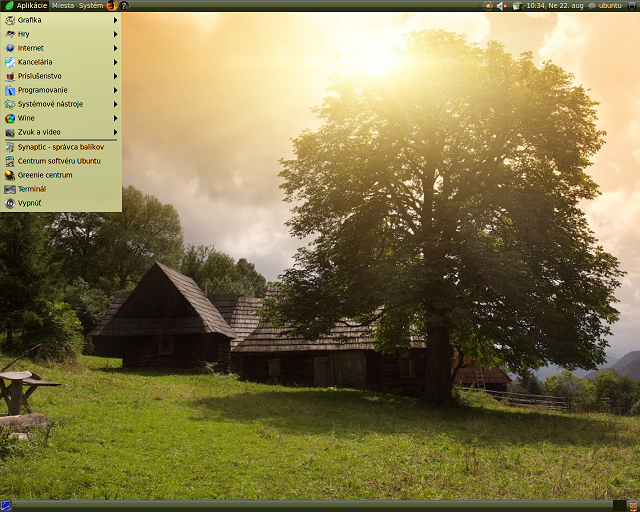Click the Terminál icon
Screen dimensions: 640x512
tap(10, 189)
